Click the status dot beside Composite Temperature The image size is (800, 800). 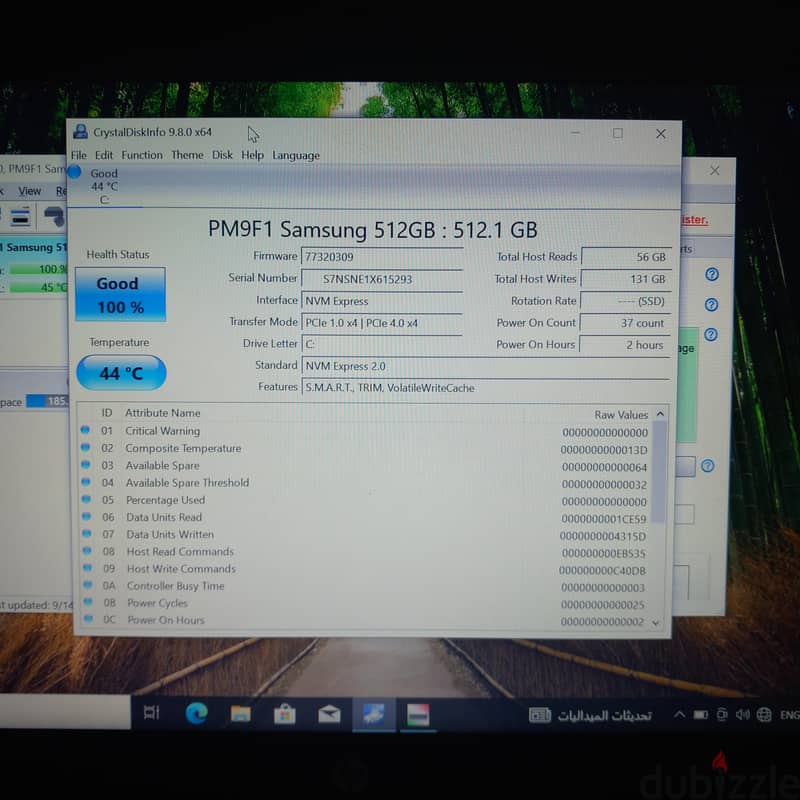click(85, 447)
